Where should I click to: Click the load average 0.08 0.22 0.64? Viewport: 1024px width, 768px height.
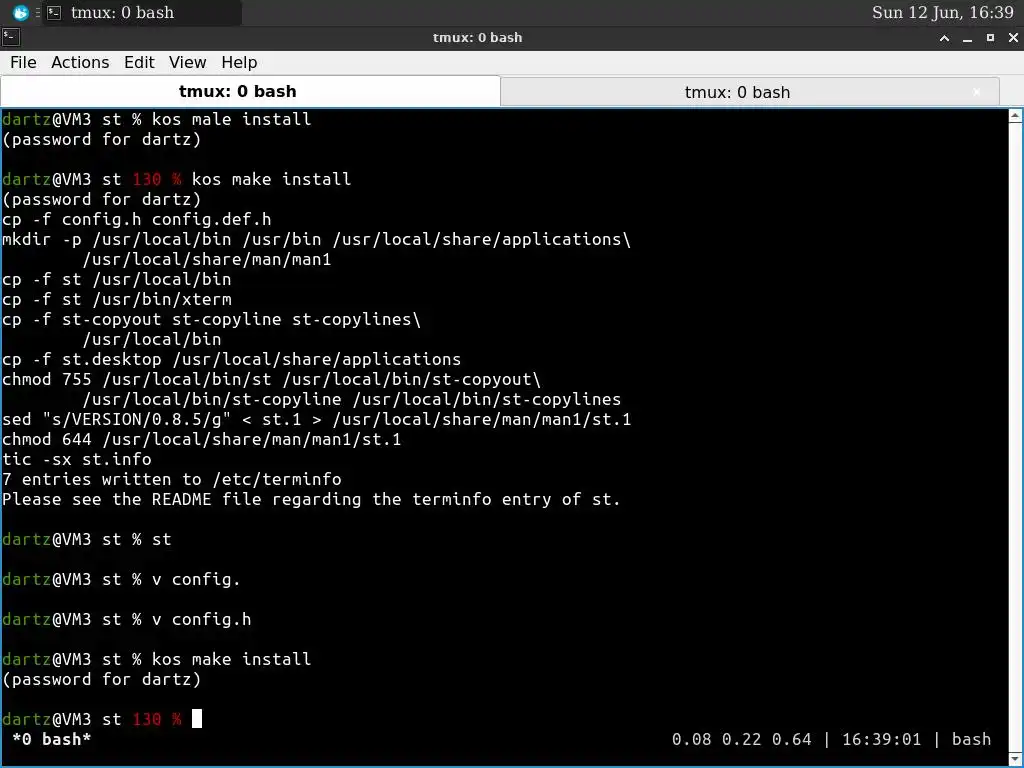(741, 739)
